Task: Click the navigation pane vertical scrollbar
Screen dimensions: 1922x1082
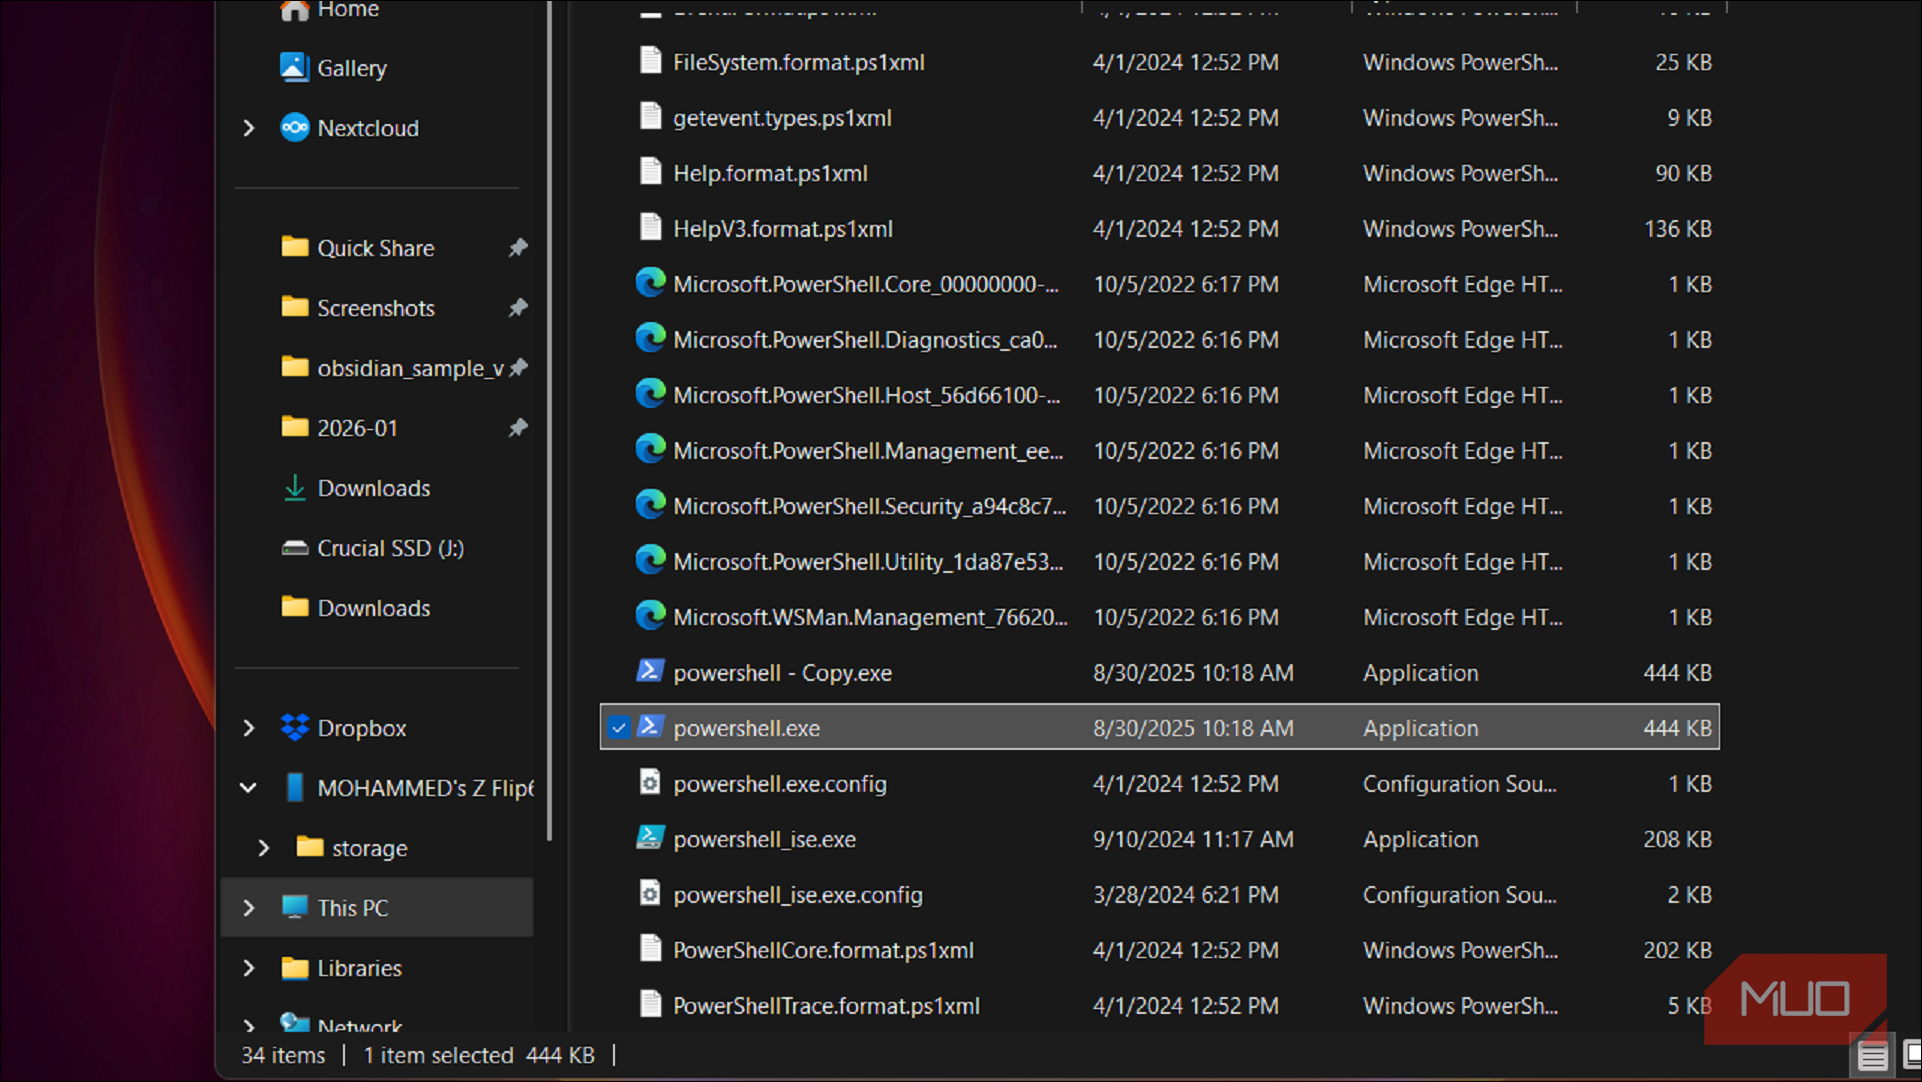Action: pyautogui.click(x=549, y=420)
